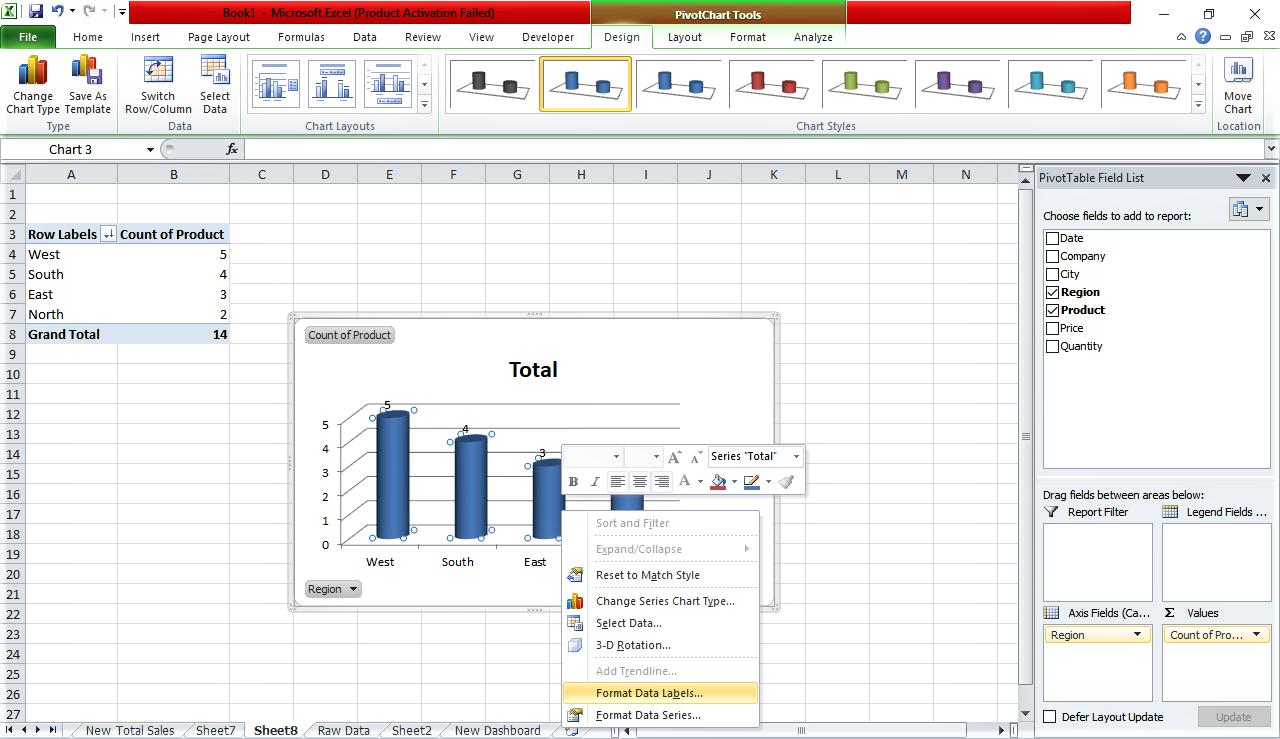Click Change Chart Type icon
Image resolution: width=1280 pixels, height=739 pixels.
[x=33, y=71]
